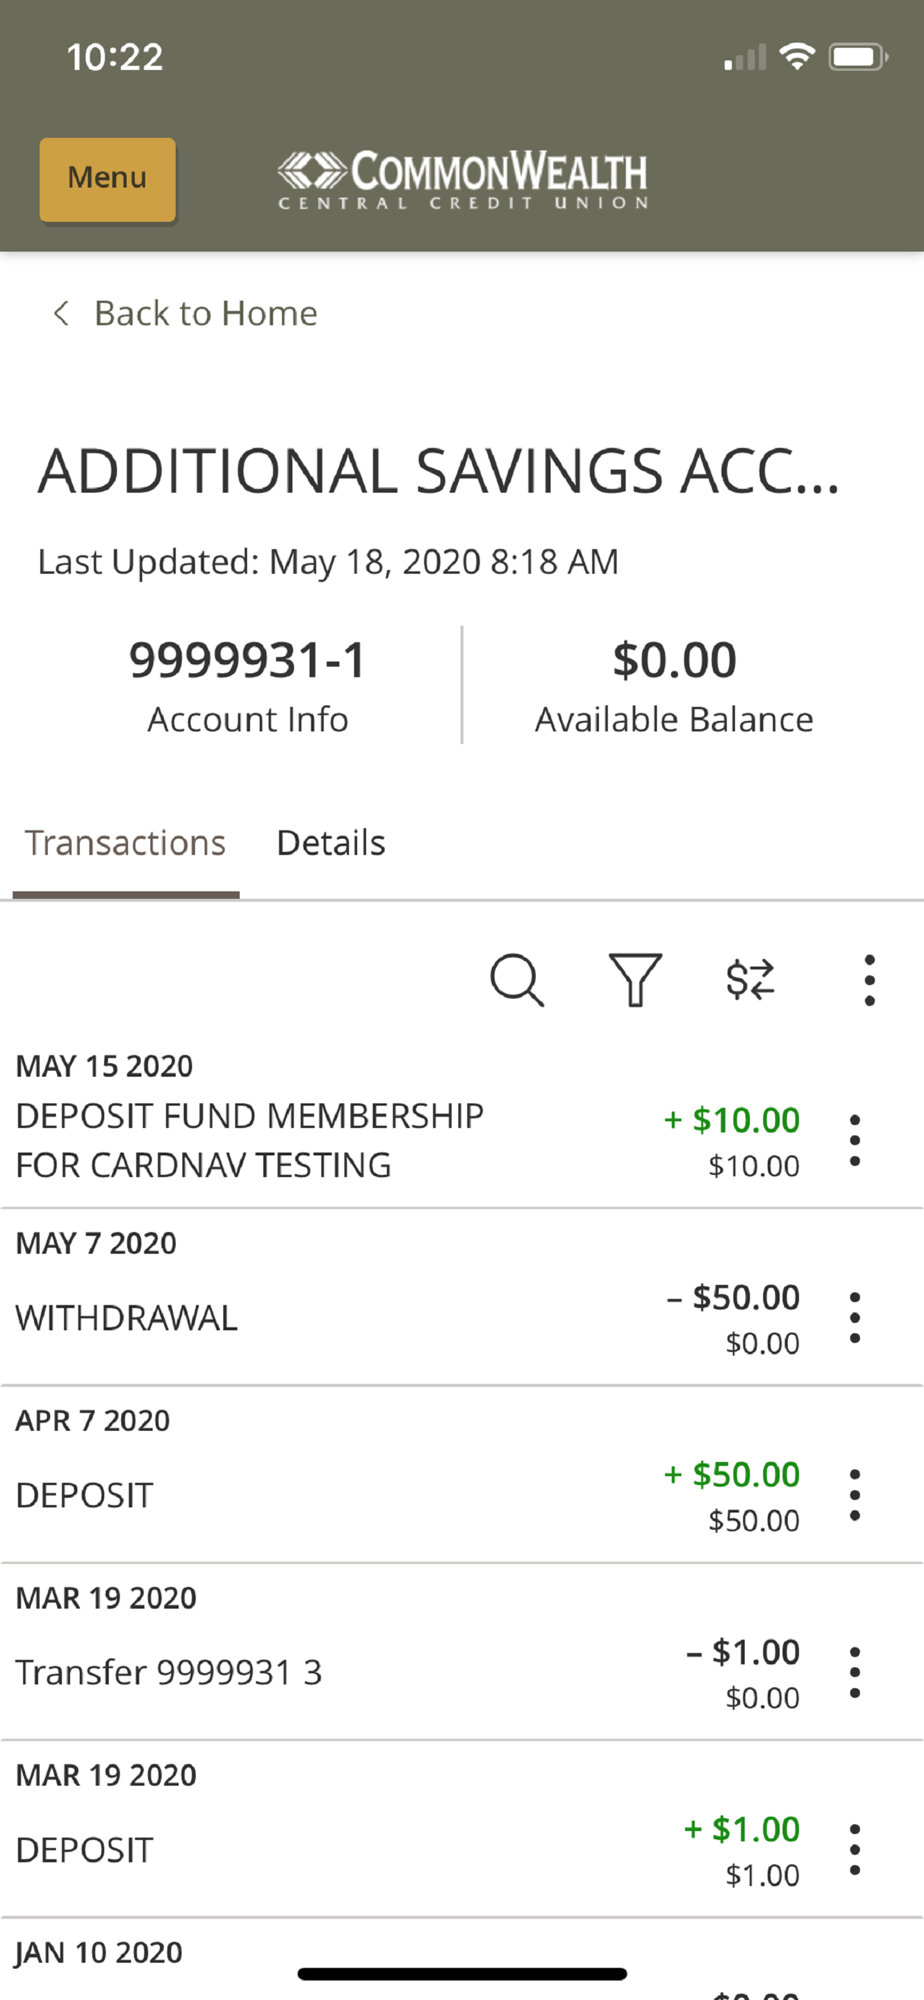Tap the back chevron arrow
The height and width of the screenshot is (2000, 924).
click(61, 314)
